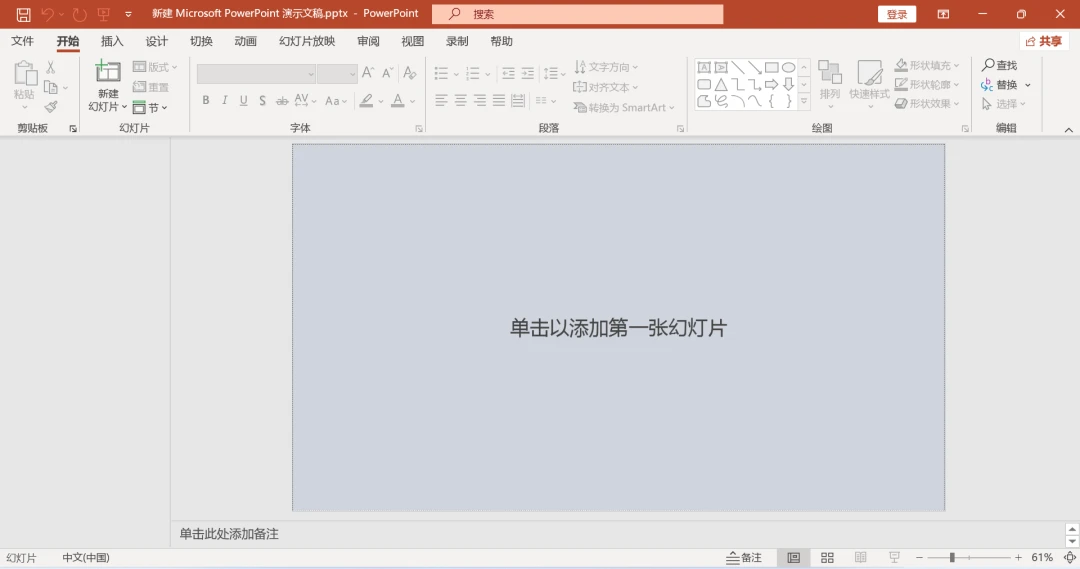The image size is (1080, 569).
Task: Click the 新建幻灯片 new slide icon
Action: pyautogui.click(x=108, y=72)
